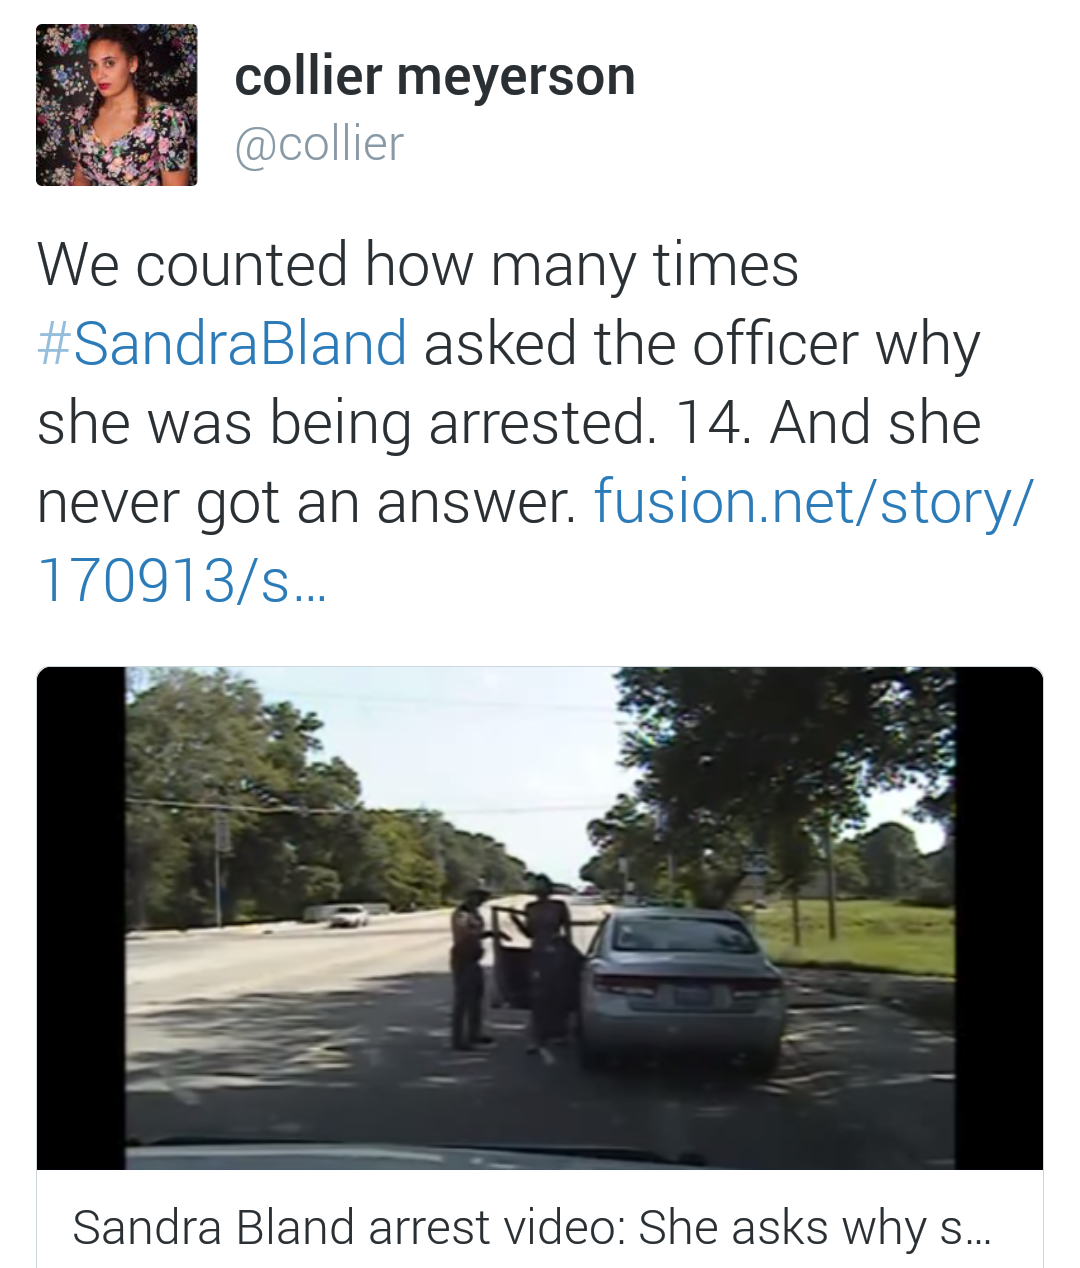
Task: Tap the right black bar of the video
Action: pyautogui.click(x=999, y=917)
